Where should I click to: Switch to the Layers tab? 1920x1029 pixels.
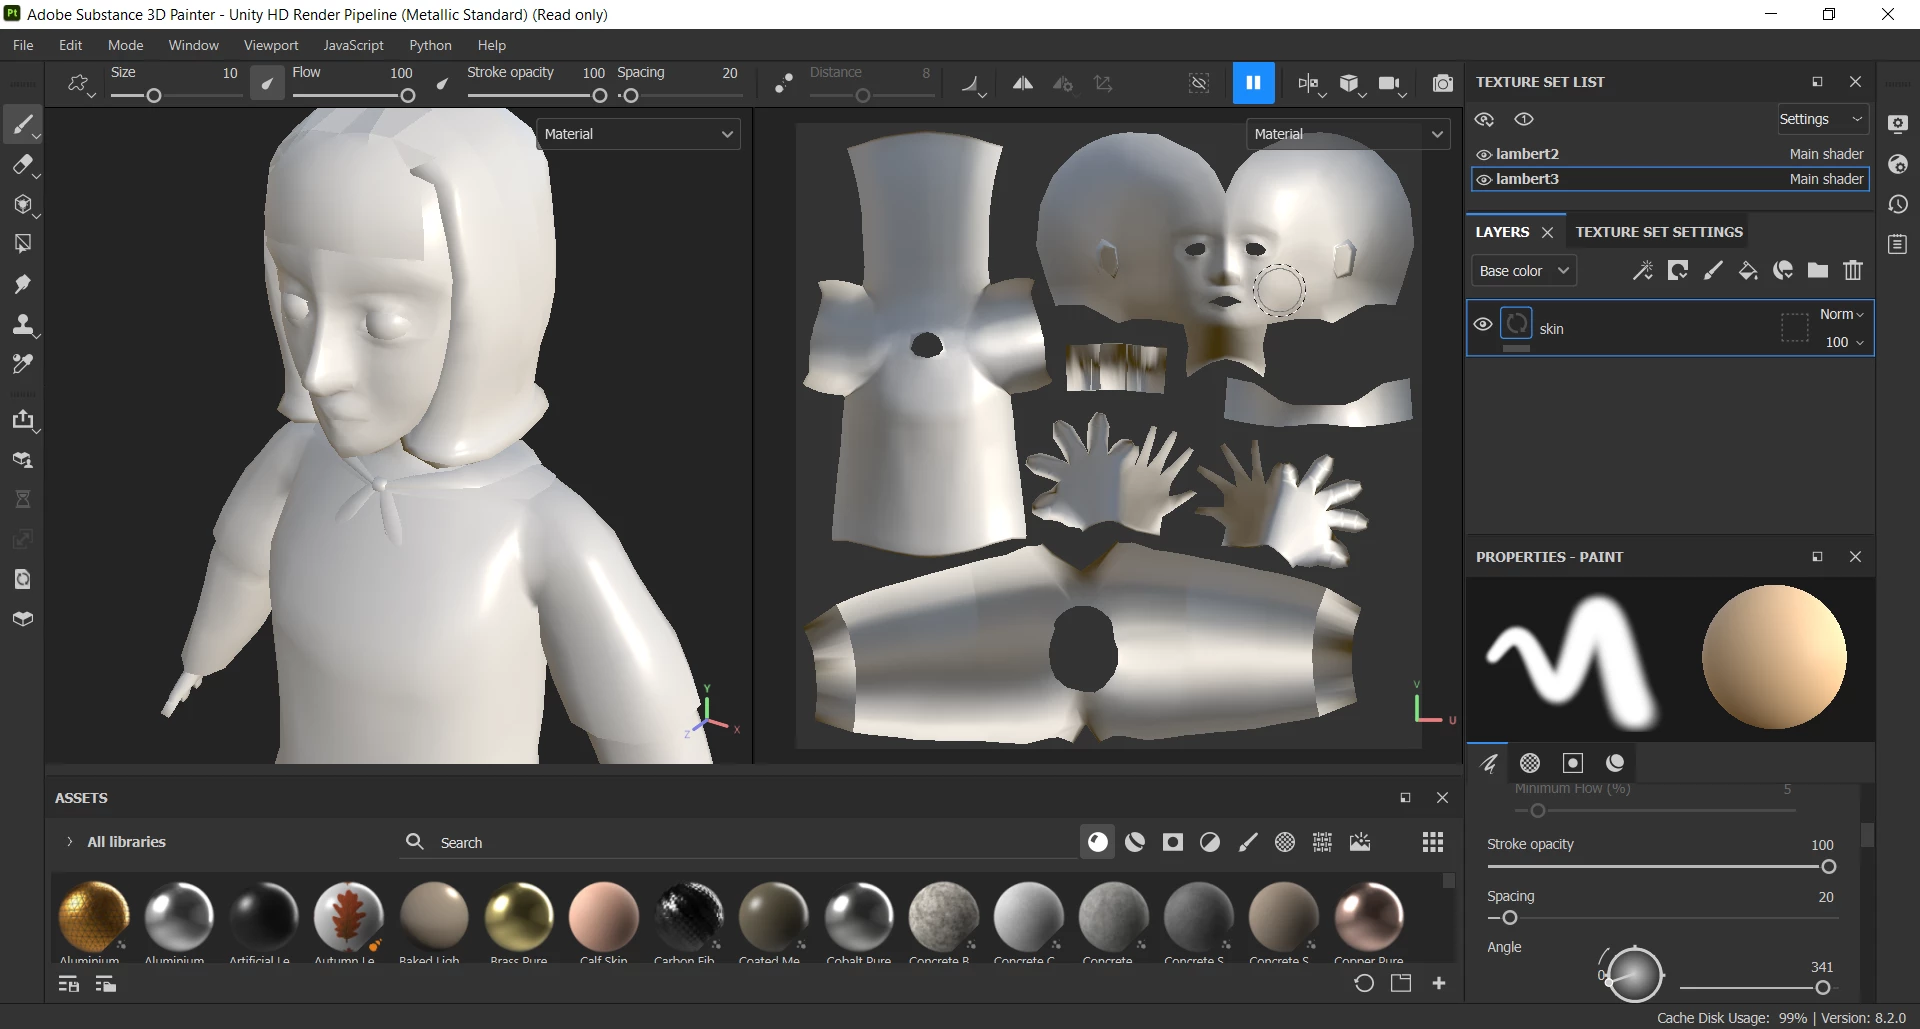pyautogui.click(x=1502, y=232)
